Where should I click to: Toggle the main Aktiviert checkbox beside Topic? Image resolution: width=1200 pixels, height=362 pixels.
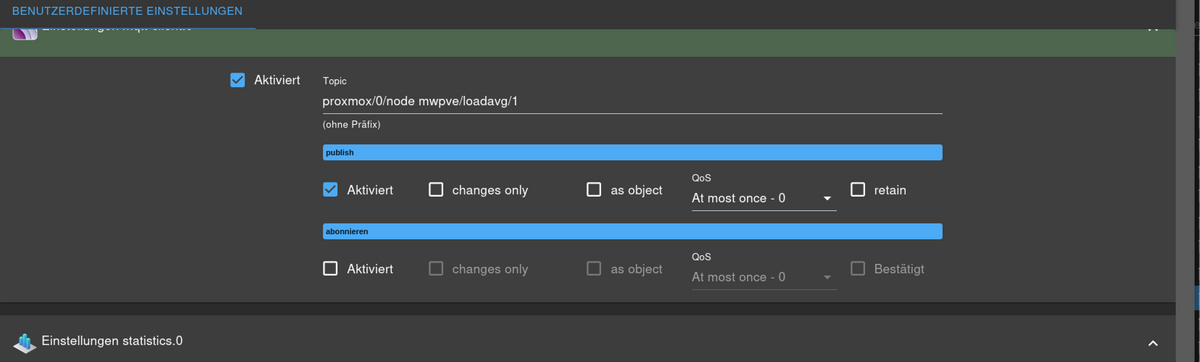click(238, 80)
